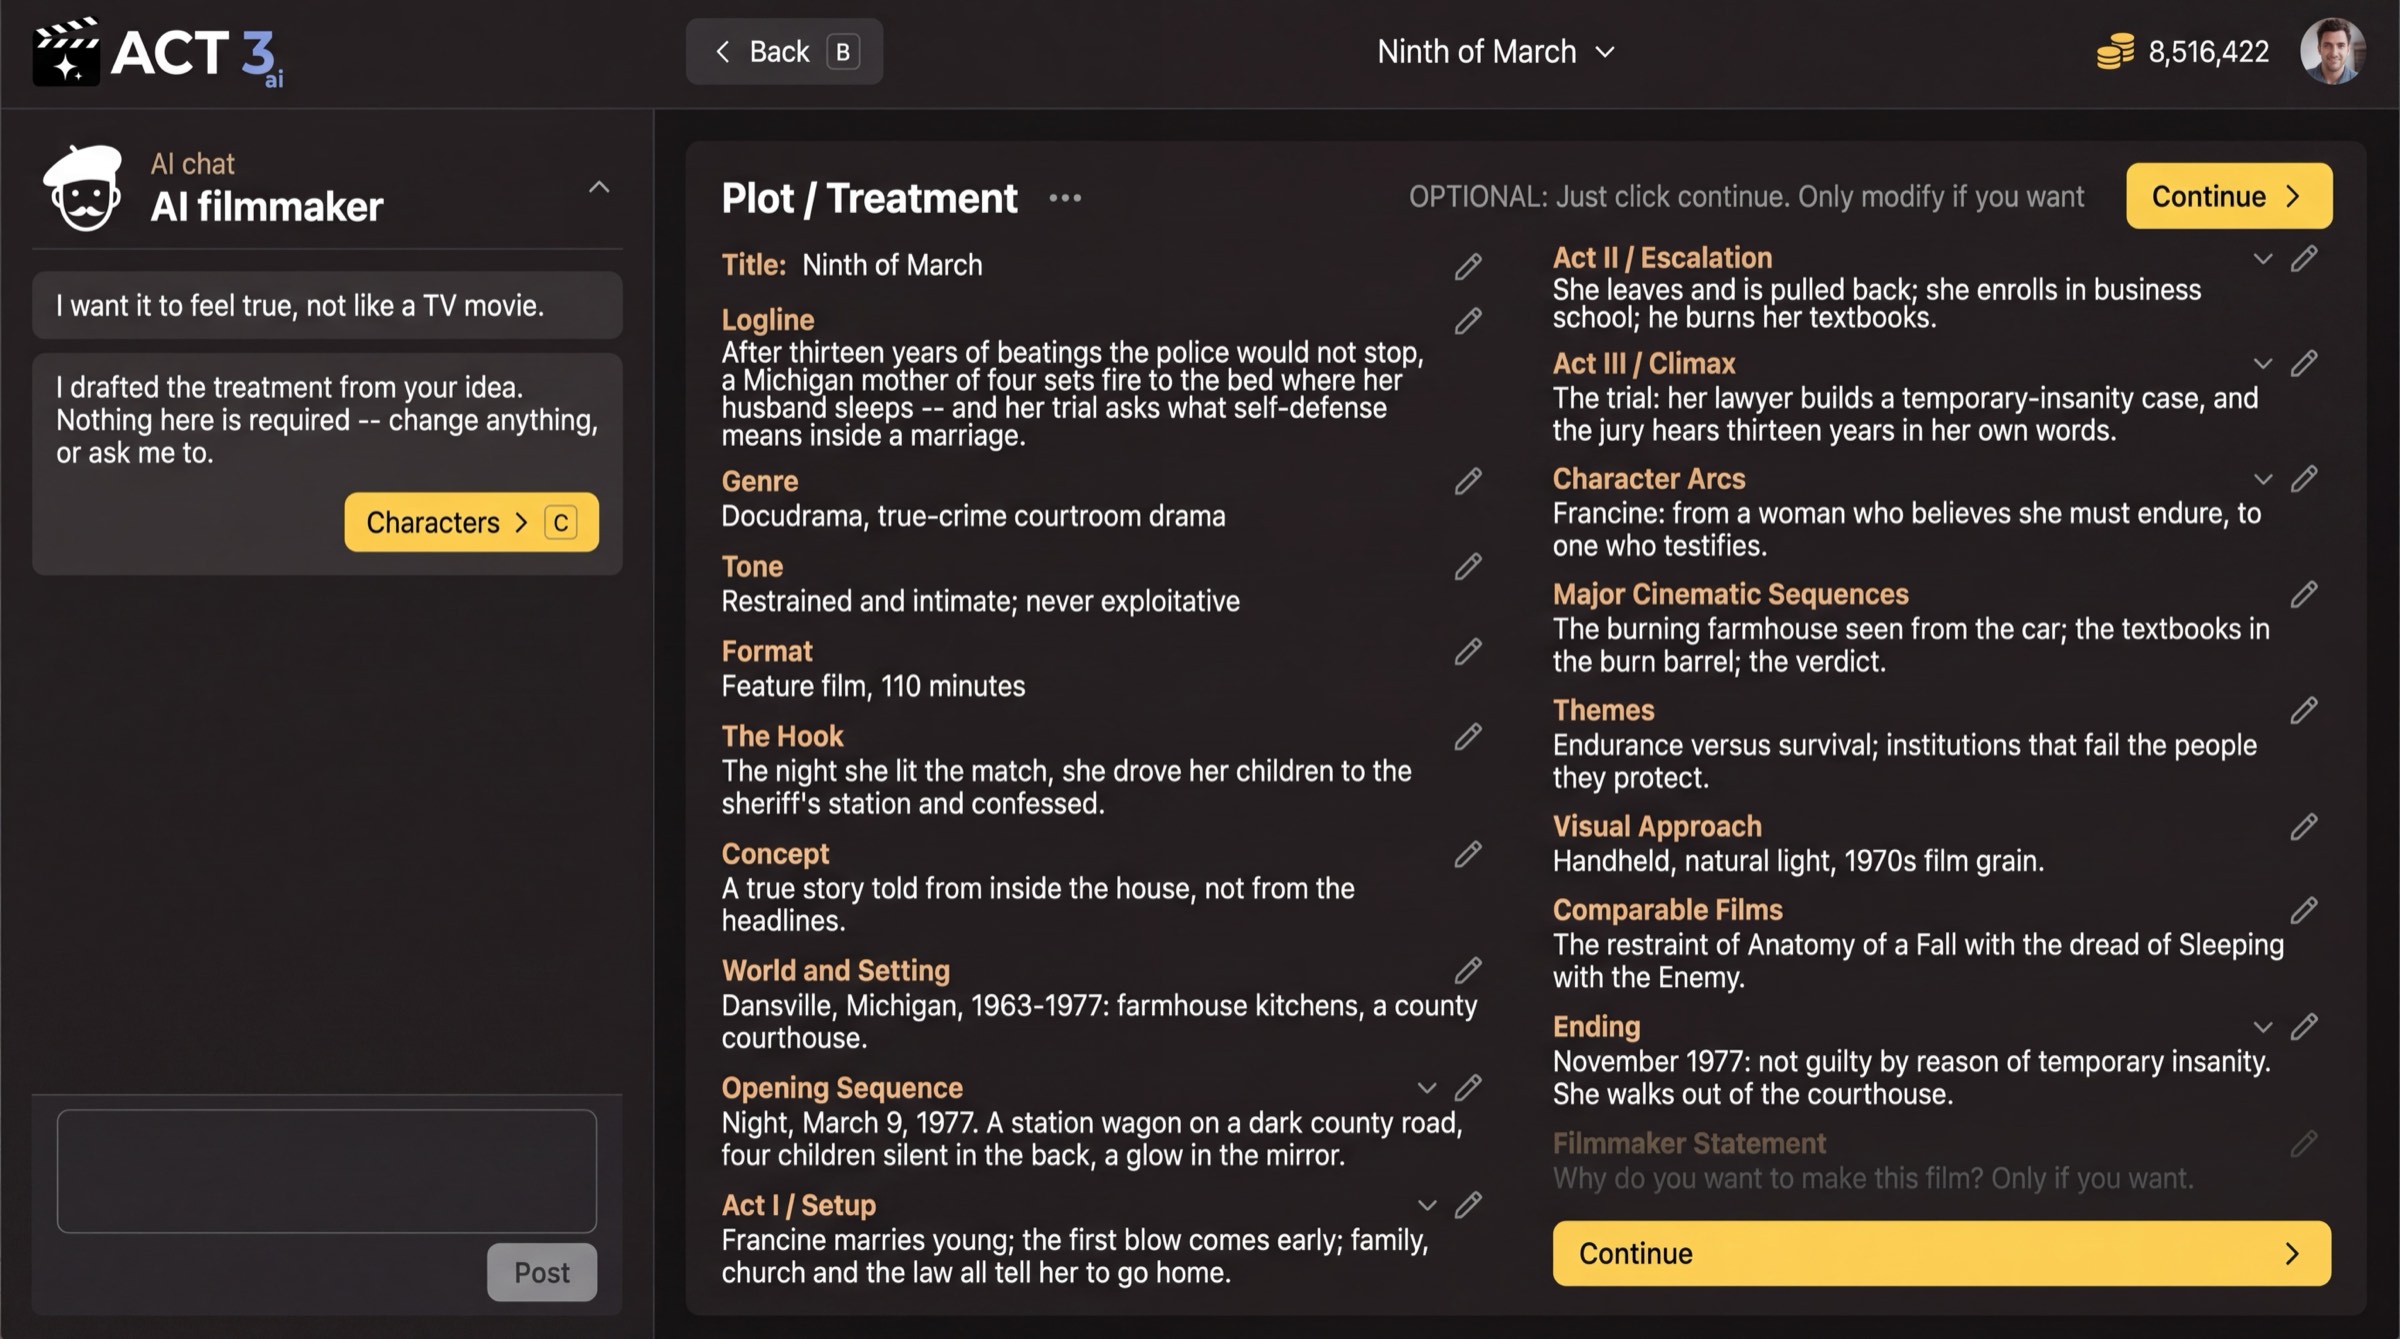Edit the Act II / Escalation section
This screenshot has width=2400, height=1339.
tap(2304, 258)
